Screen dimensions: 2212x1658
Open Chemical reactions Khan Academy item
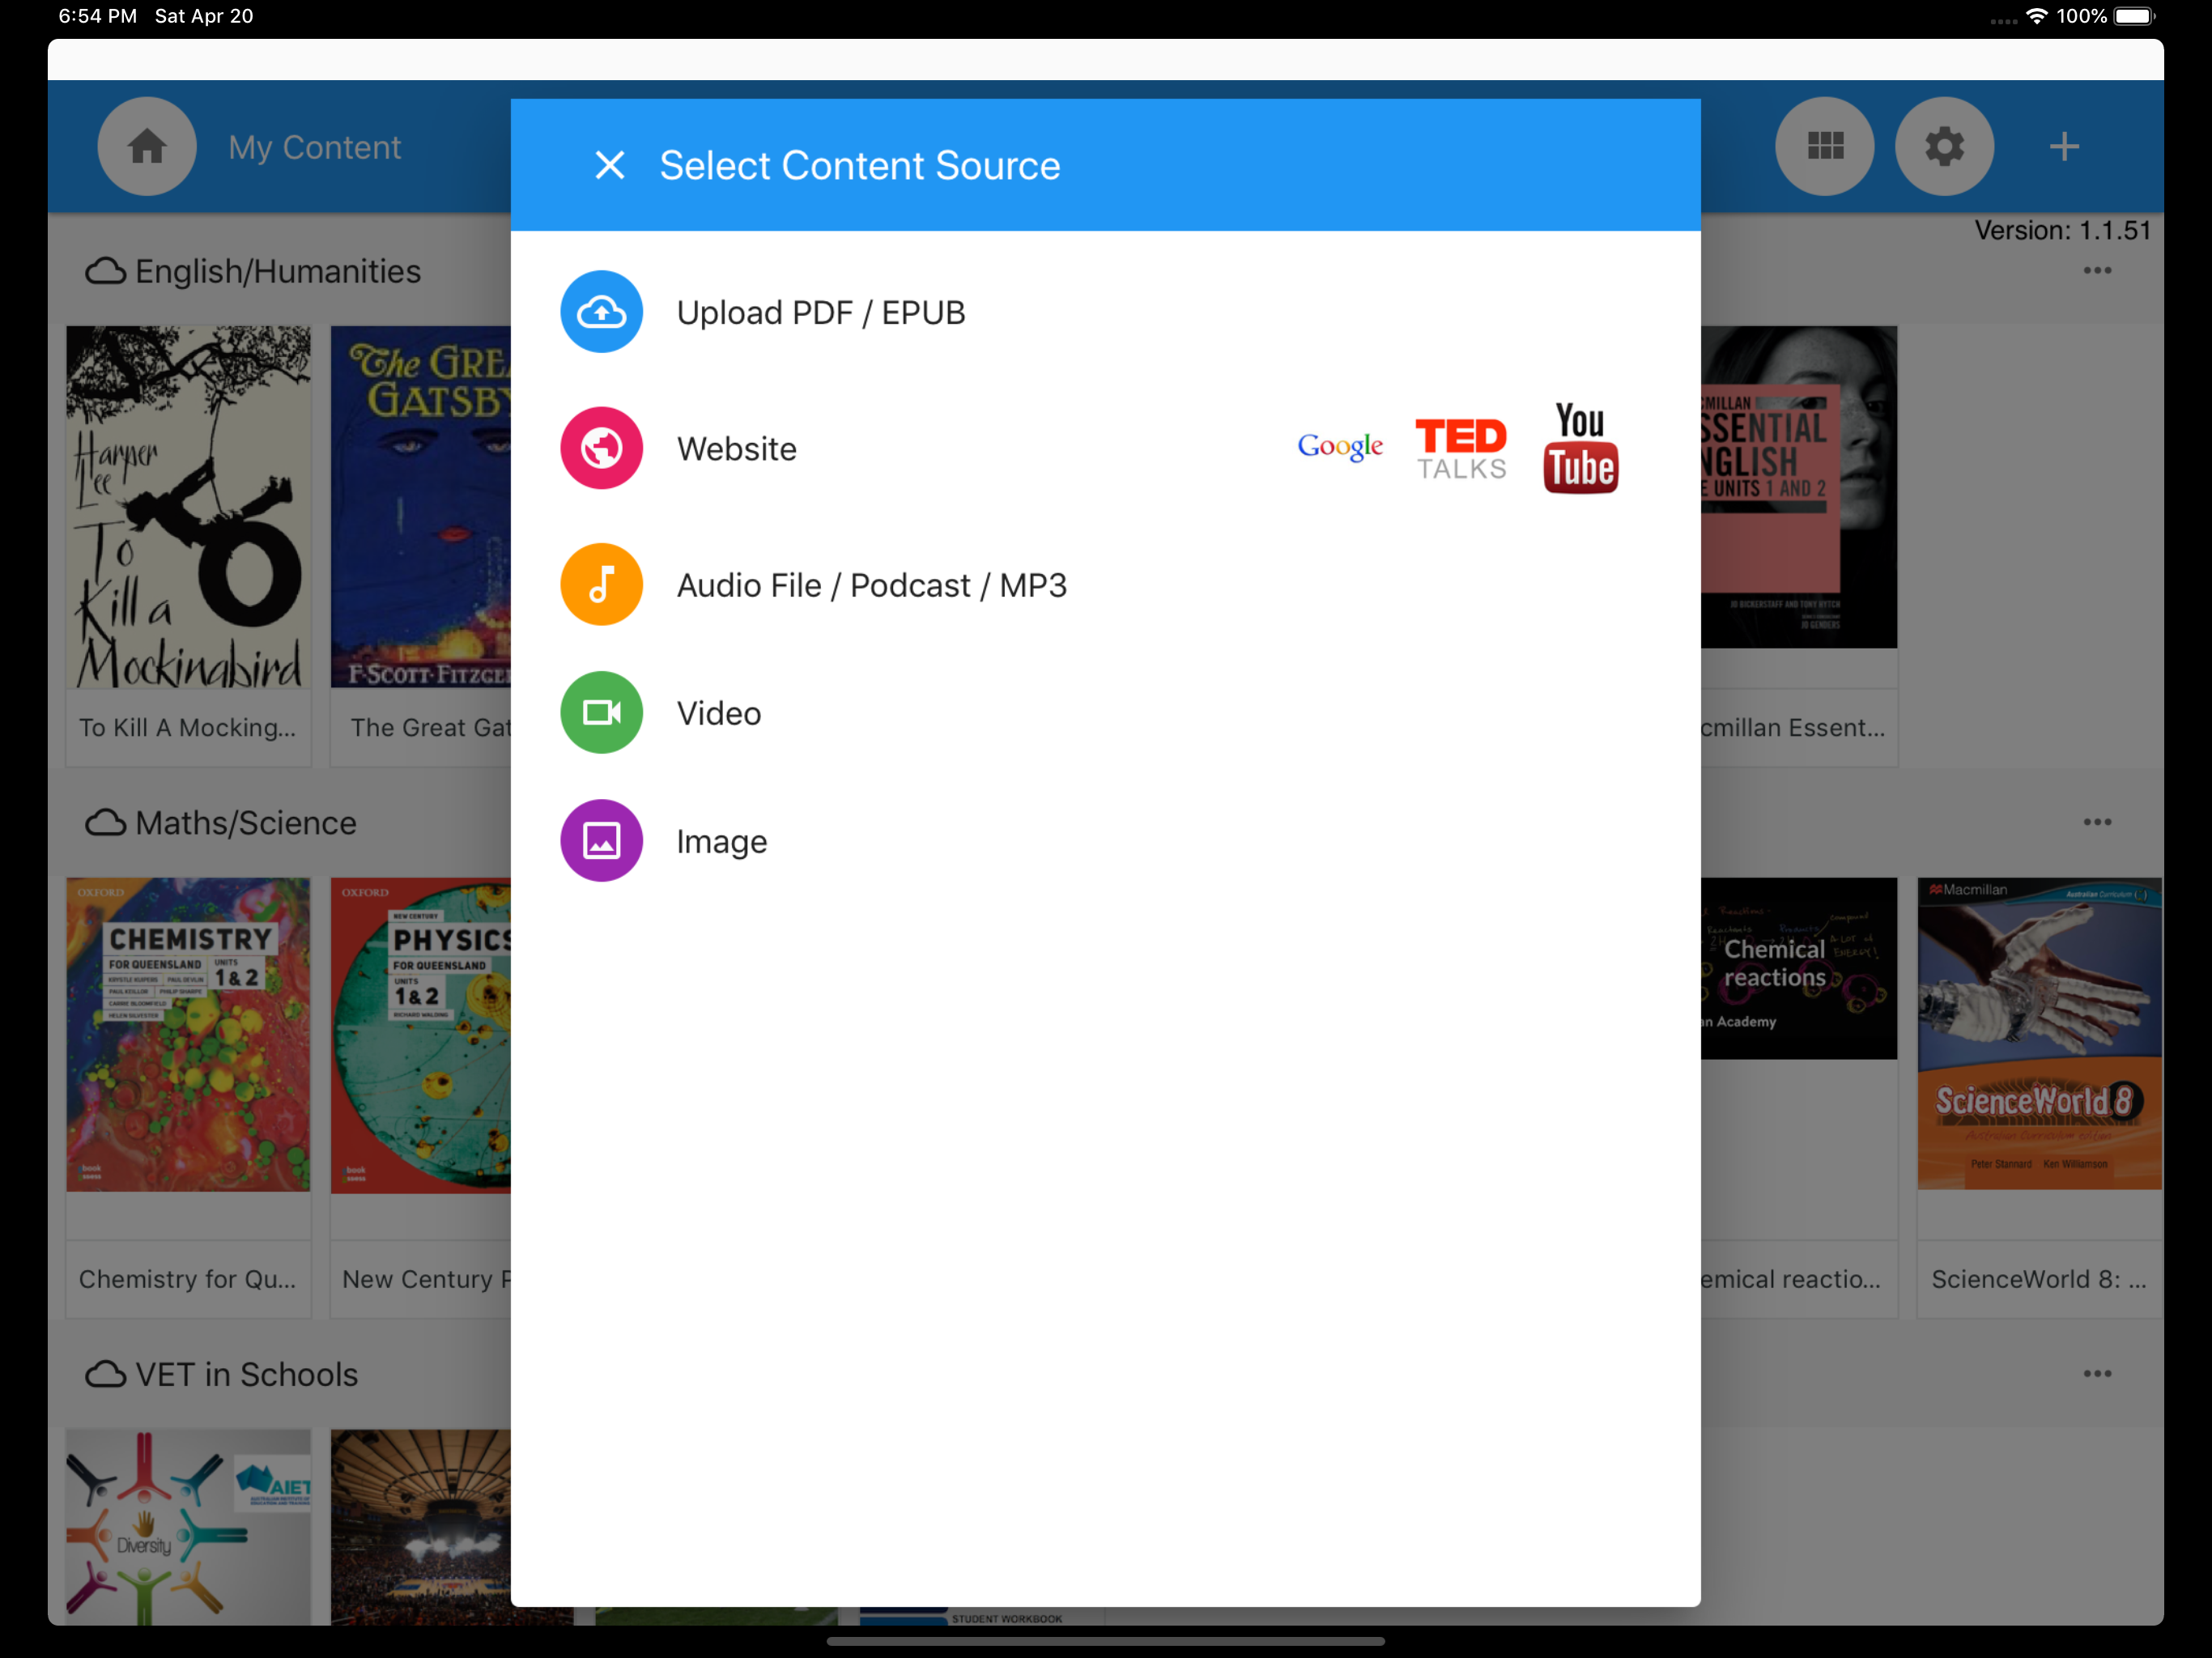(x=1798, y=968)
